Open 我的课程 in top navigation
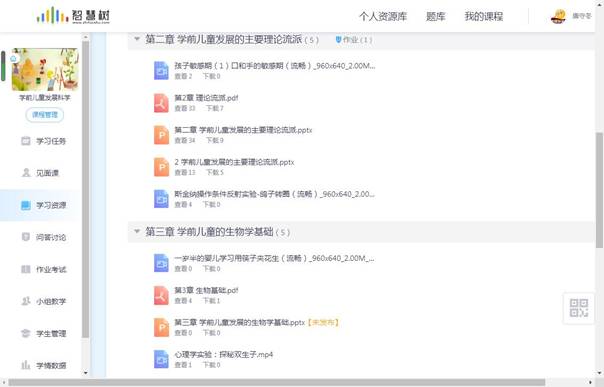 click(484, 17)
